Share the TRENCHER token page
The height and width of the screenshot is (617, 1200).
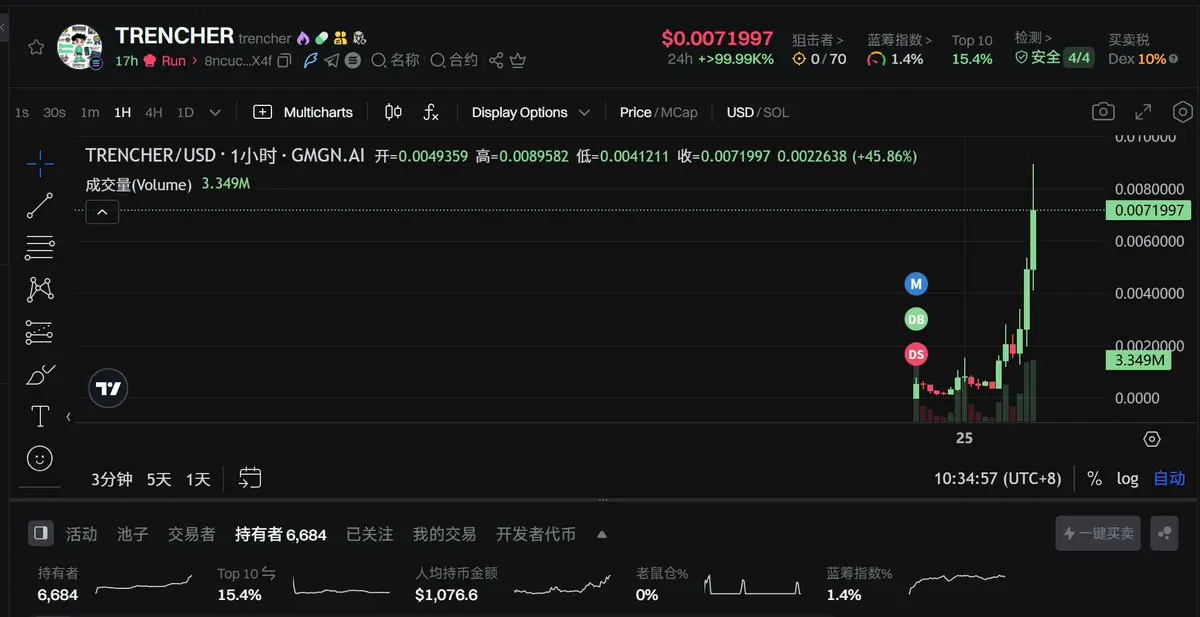(x=496, y=61)
